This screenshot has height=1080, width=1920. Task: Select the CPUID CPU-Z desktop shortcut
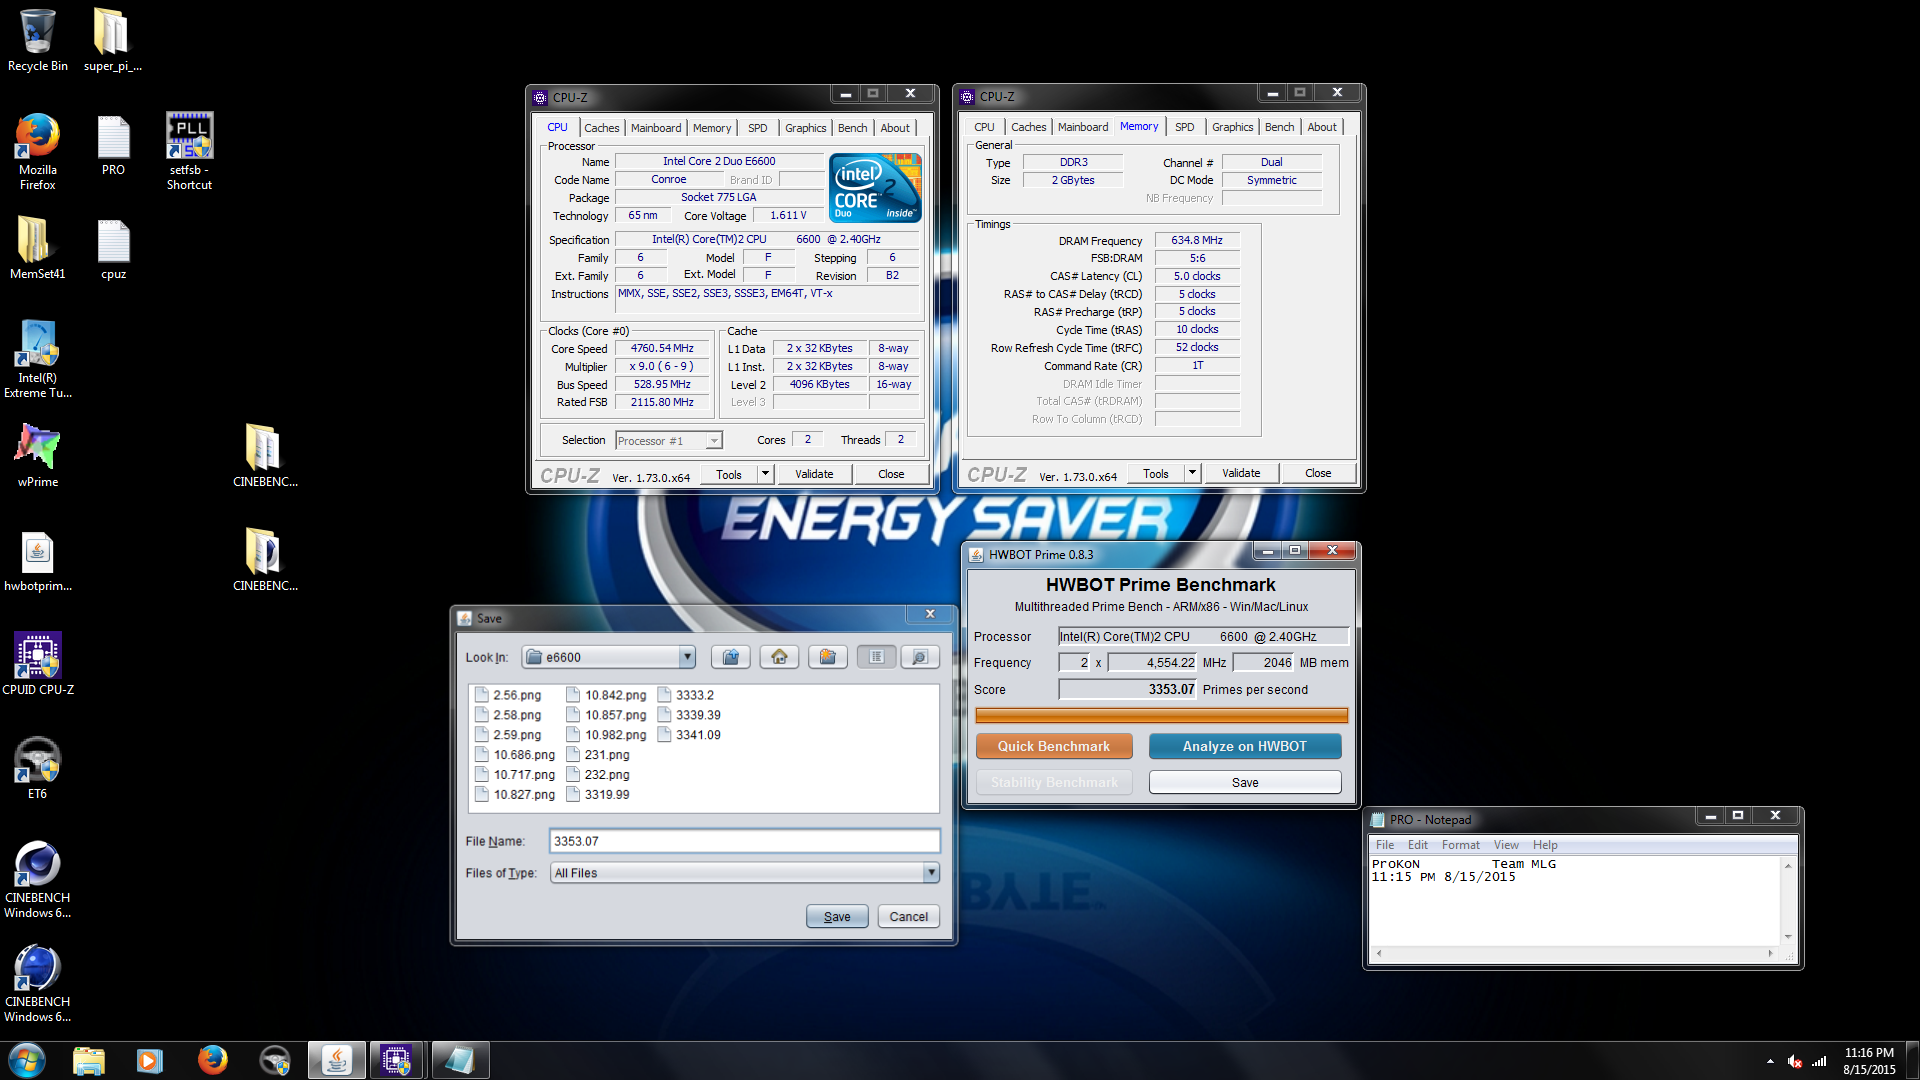pos(38,664)
